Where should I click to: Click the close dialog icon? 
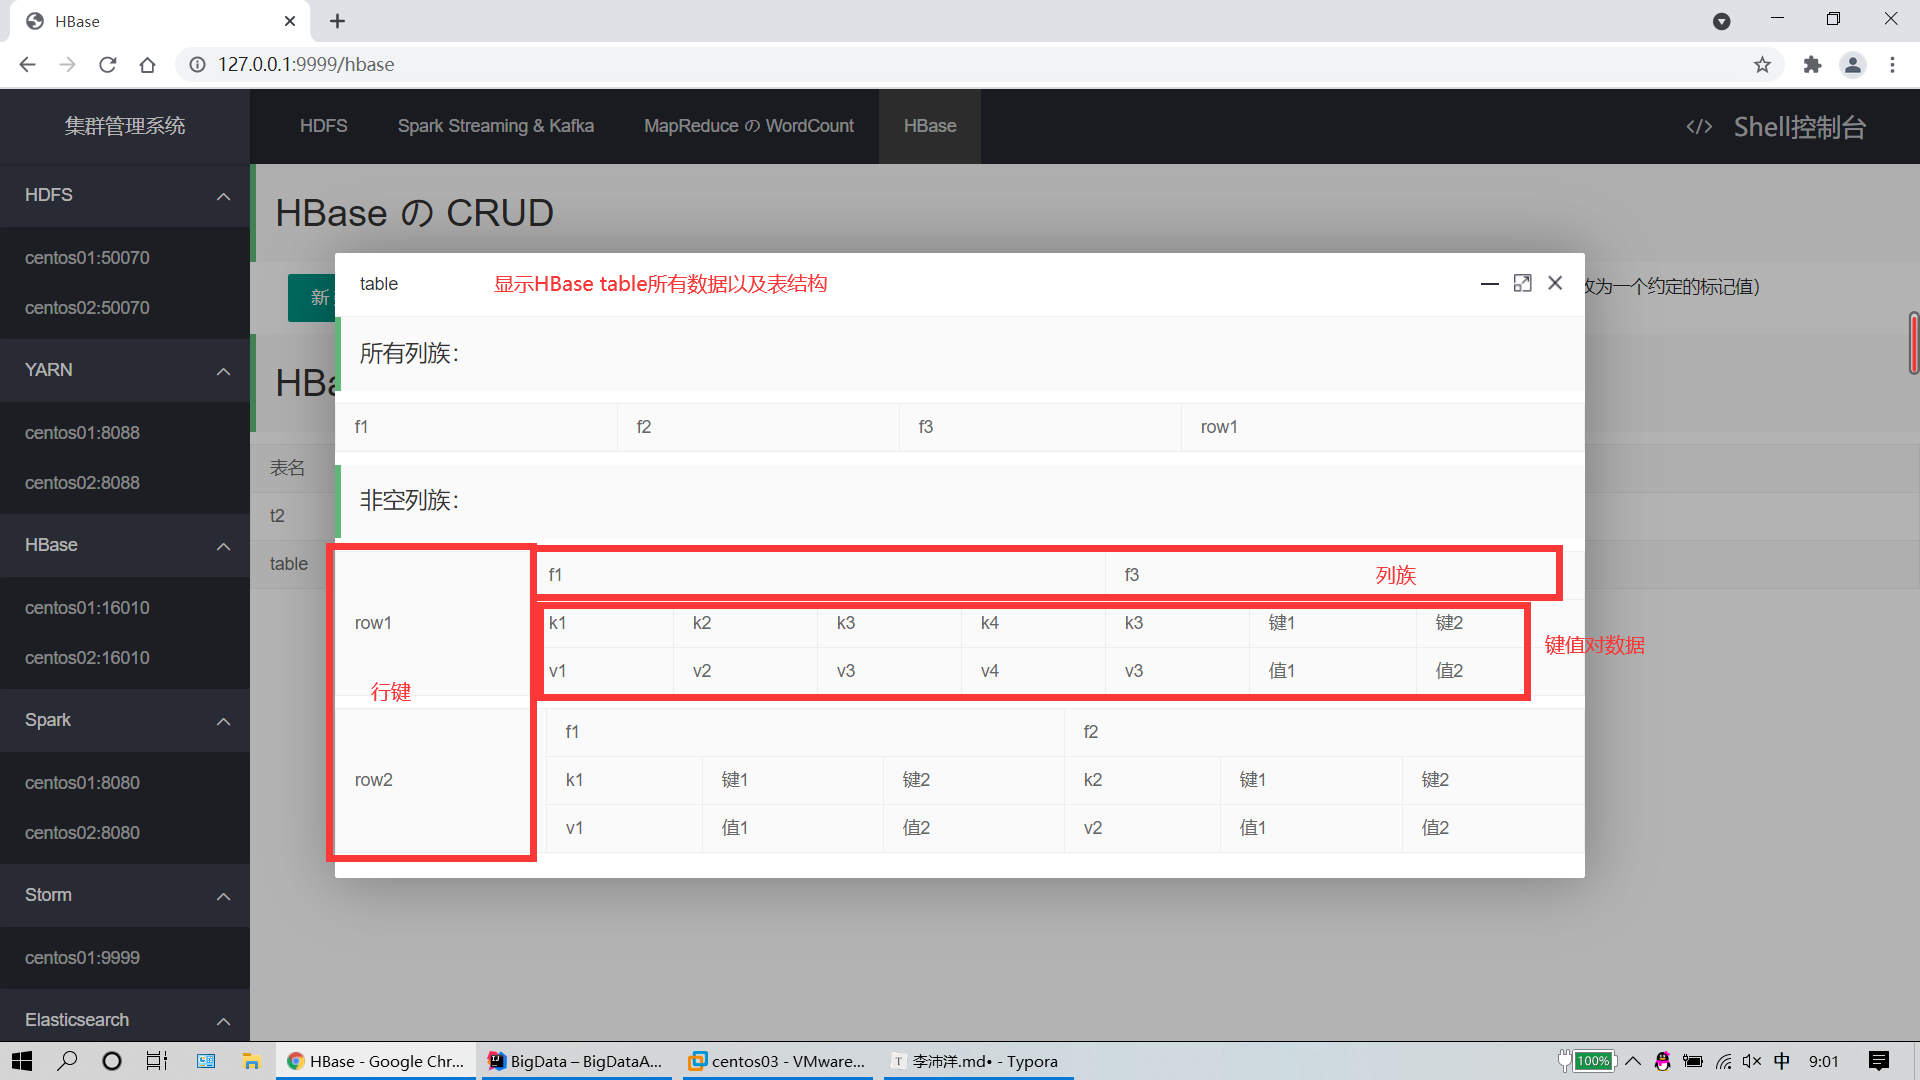click(1555, 281)
